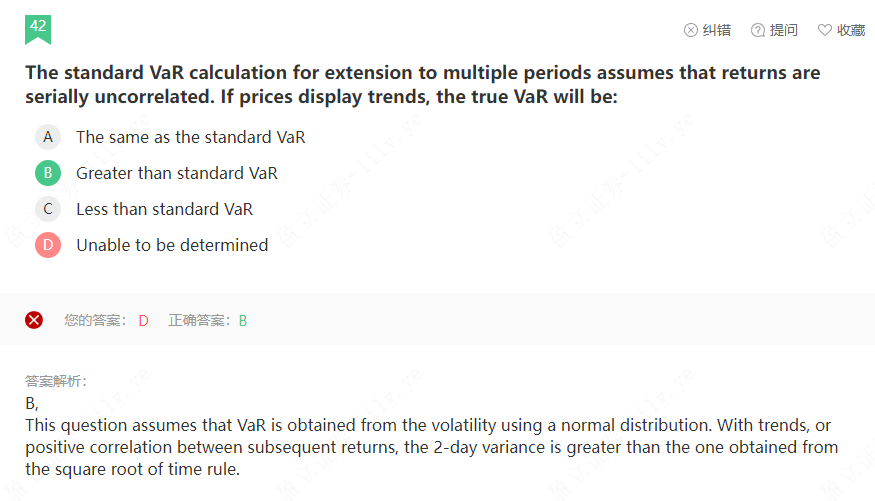Open the 提问 ask-a-question link
Viewport: 875px width, 501px height.
pyautogui.click(x=784, y=30)
